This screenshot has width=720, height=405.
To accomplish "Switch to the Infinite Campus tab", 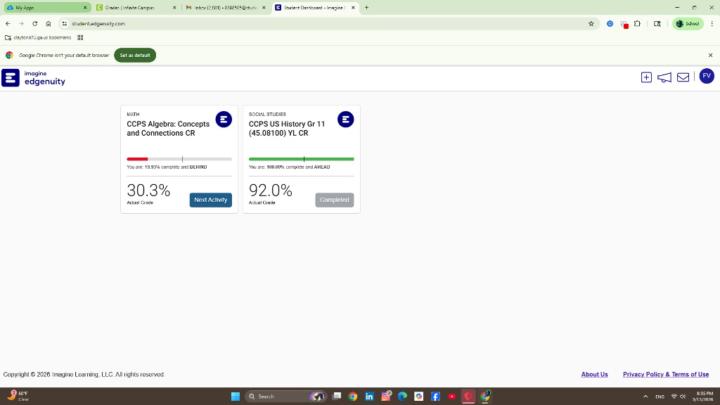I will coord(135,8).
